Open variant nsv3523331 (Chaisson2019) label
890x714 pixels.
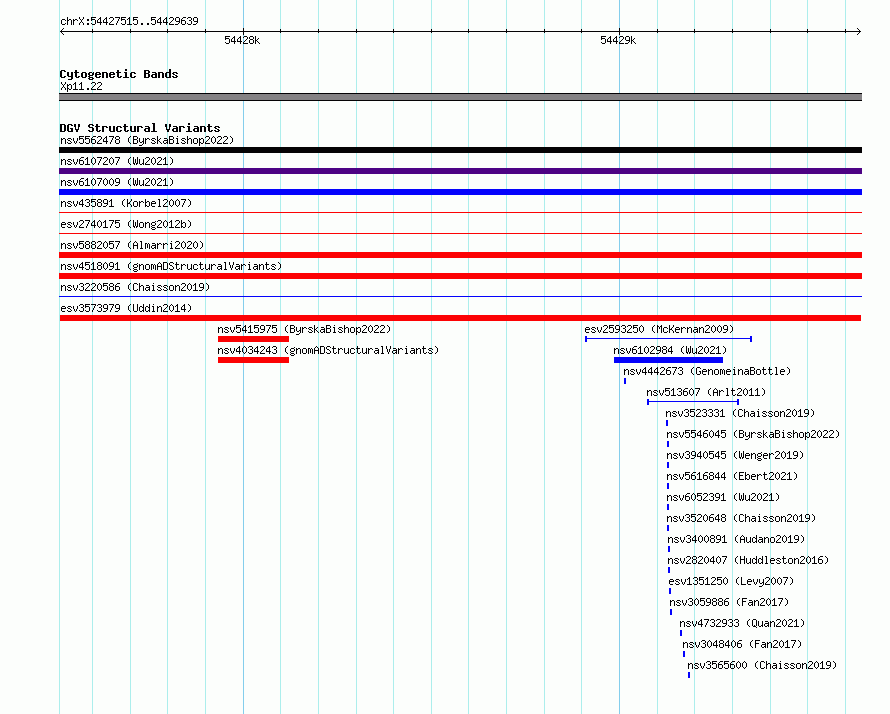(x=740, y=413)
